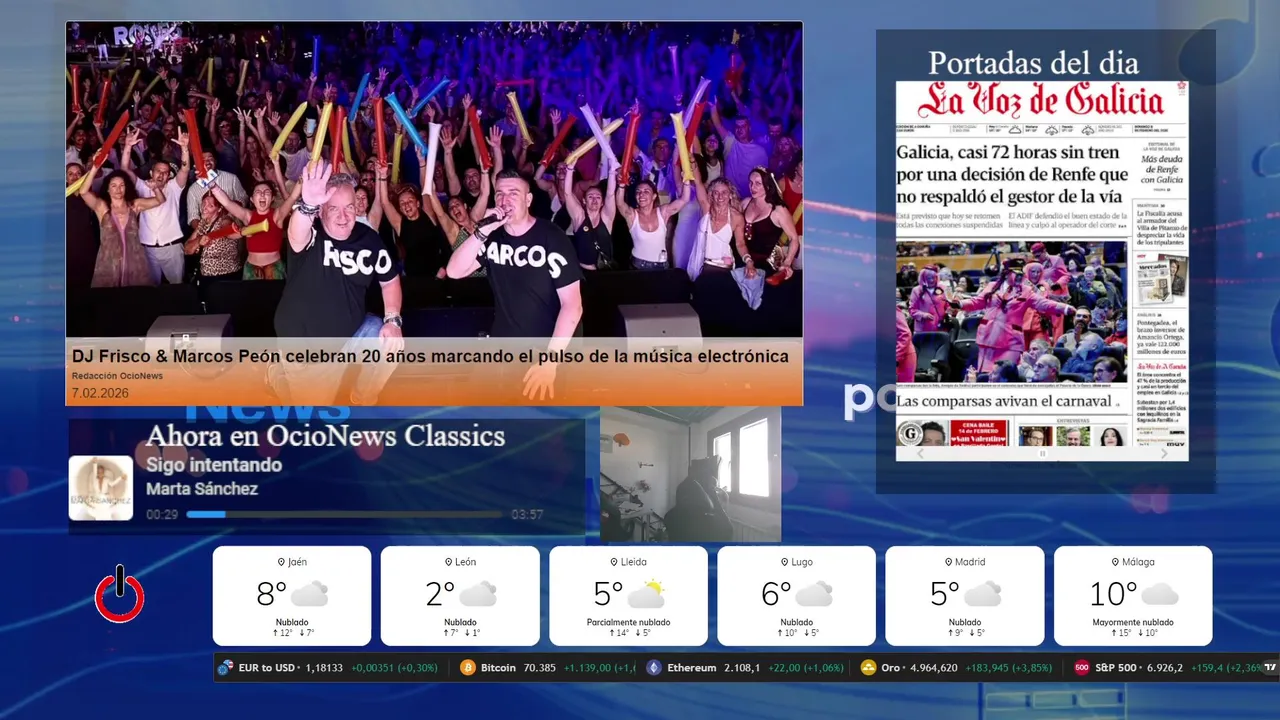Click the Ethereum change +22,00 (+1,06%)
1280x720 pixels.
(806, 668)
